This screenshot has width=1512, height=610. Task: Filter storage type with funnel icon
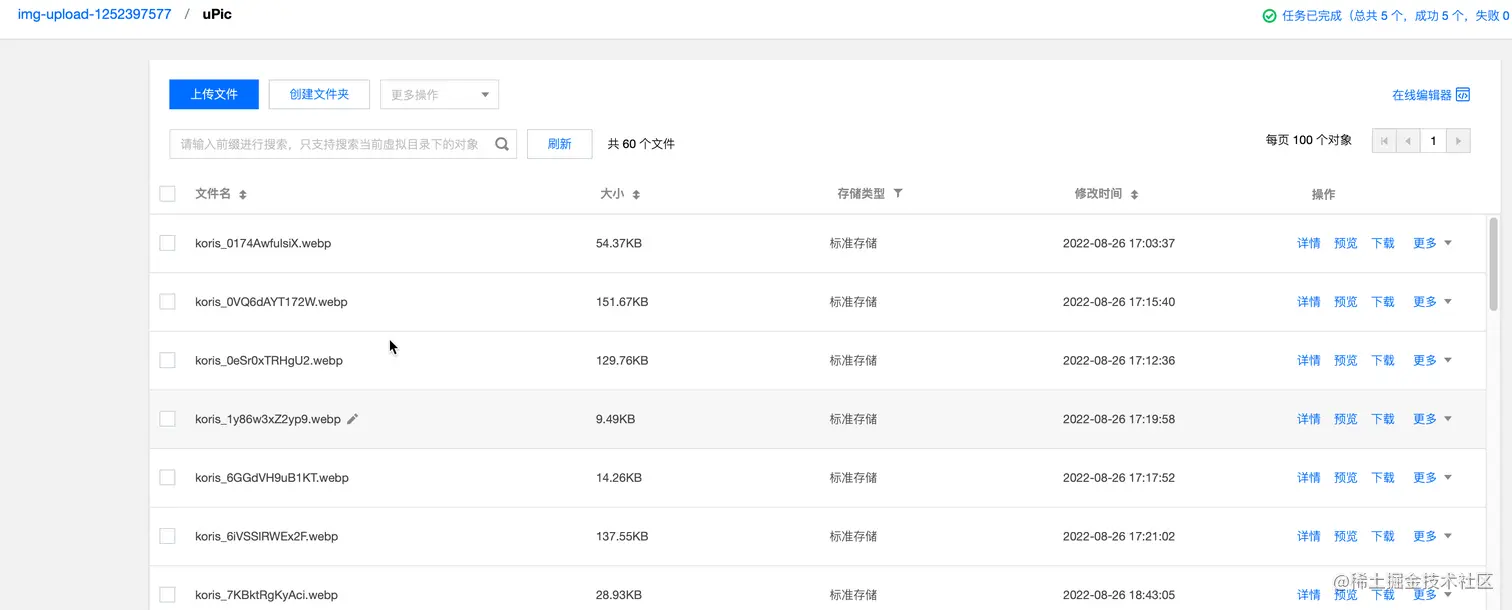click(x=898, y=193)
